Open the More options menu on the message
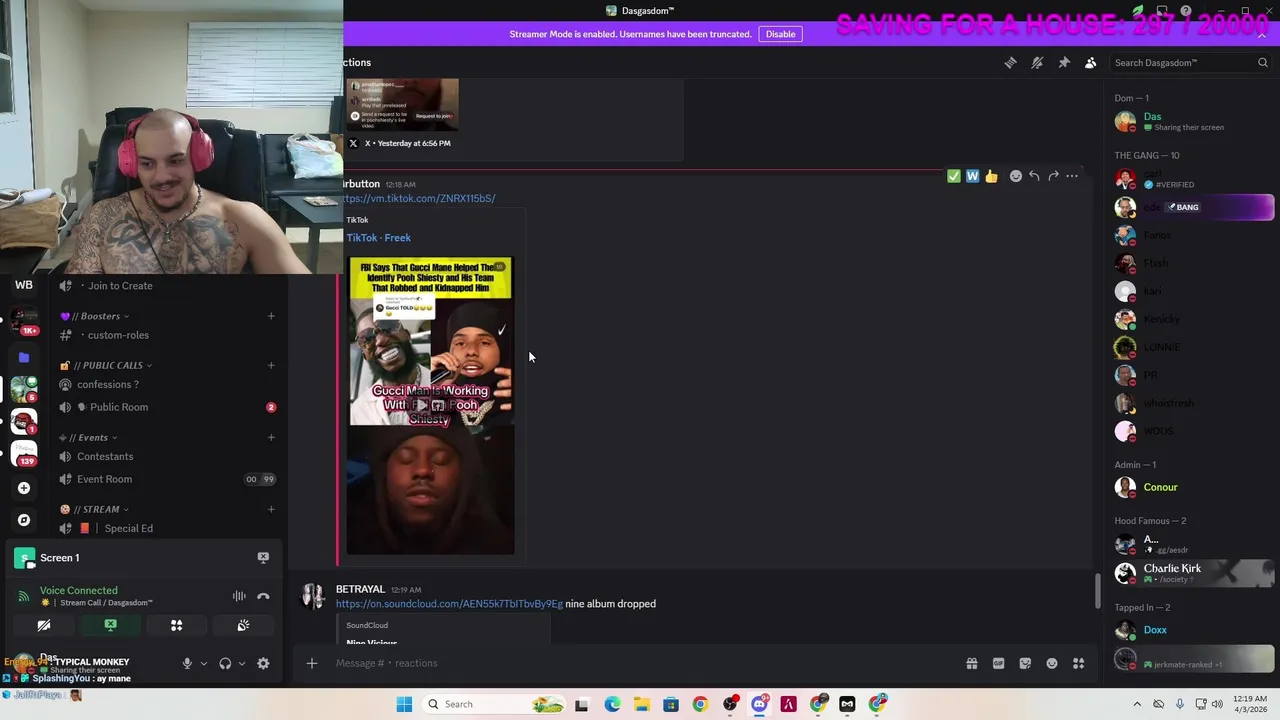 1072,176
